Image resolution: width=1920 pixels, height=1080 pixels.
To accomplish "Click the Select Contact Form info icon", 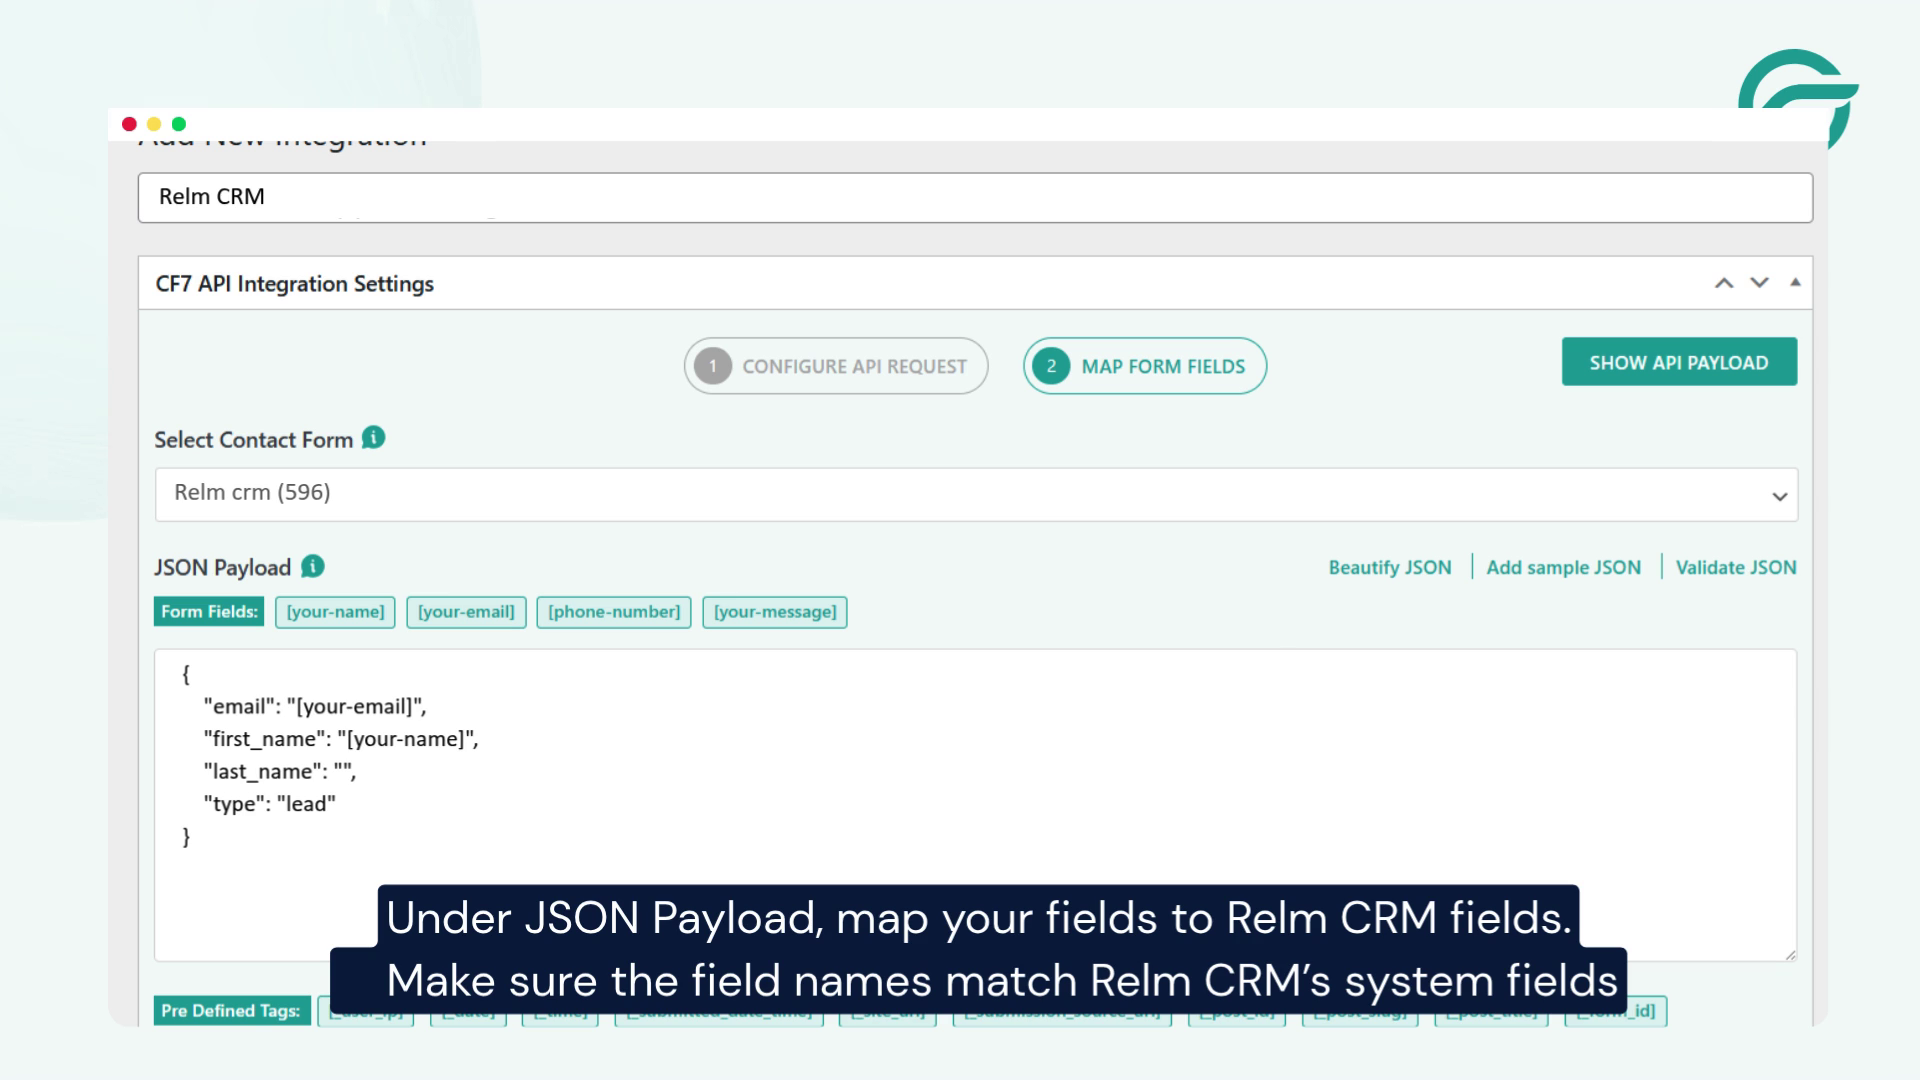I will 373,438.
